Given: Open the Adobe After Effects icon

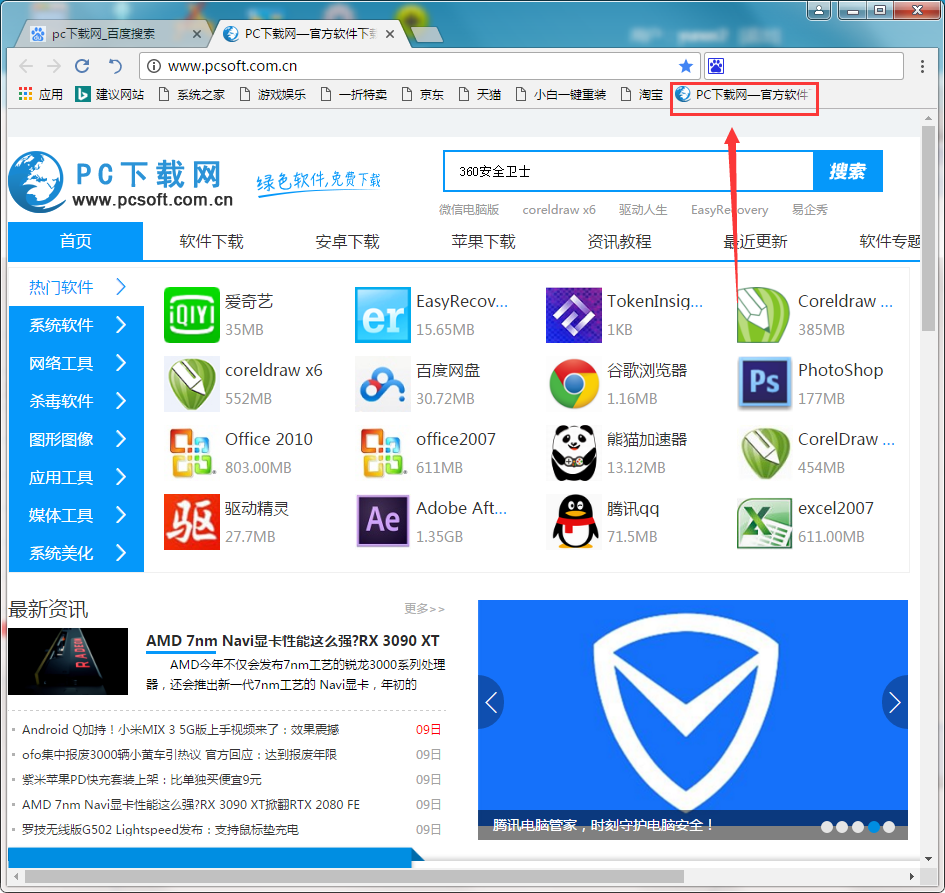Looking at the screenshot, I should pyautogui.click(x=383, y=522).
